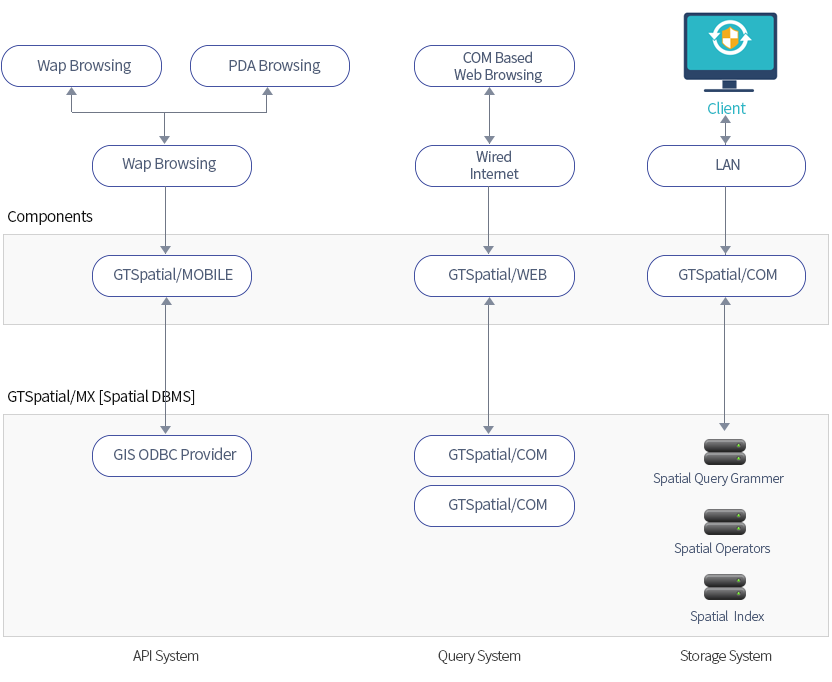Select the LAN node
Screen dimensions: 832x682
726,165
